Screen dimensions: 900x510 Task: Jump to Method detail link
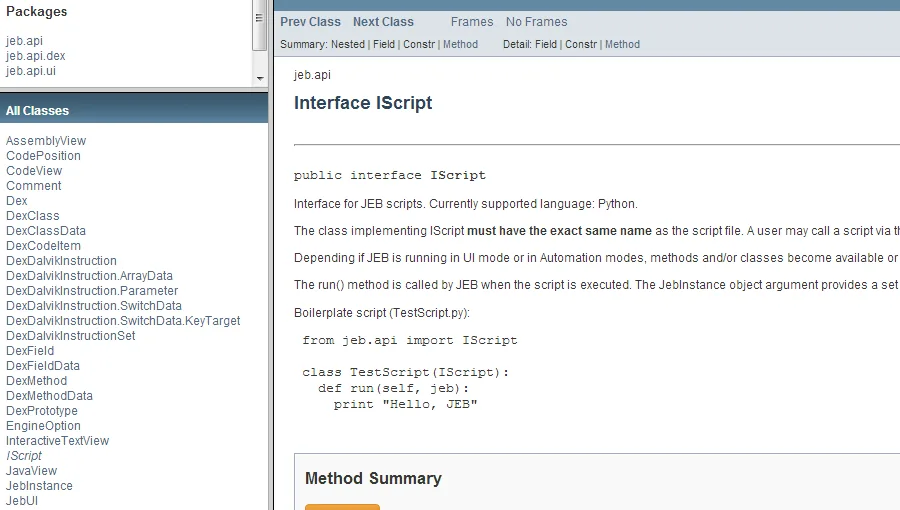(622, 44)
